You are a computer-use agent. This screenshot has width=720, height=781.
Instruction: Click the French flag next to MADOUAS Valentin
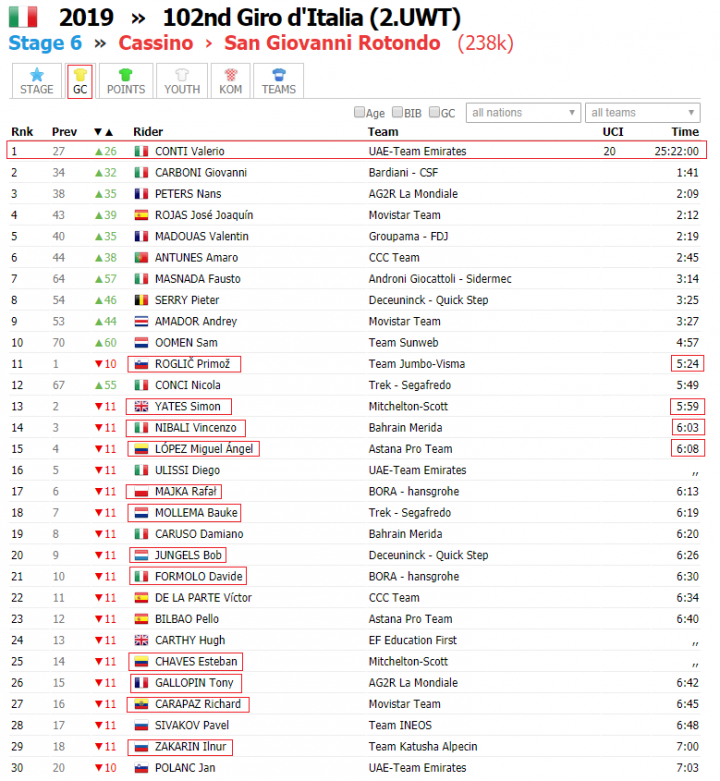141,236
